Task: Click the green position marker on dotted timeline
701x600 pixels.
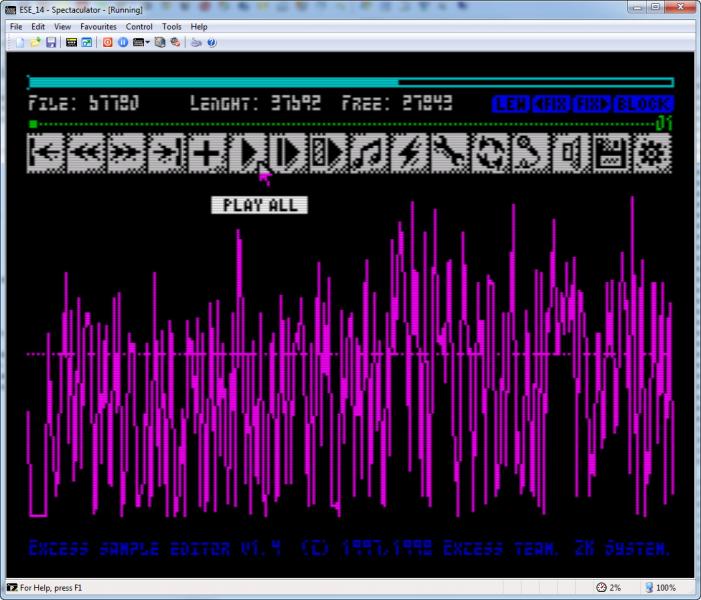Action: pyautogui.click(x=33, y=124)
